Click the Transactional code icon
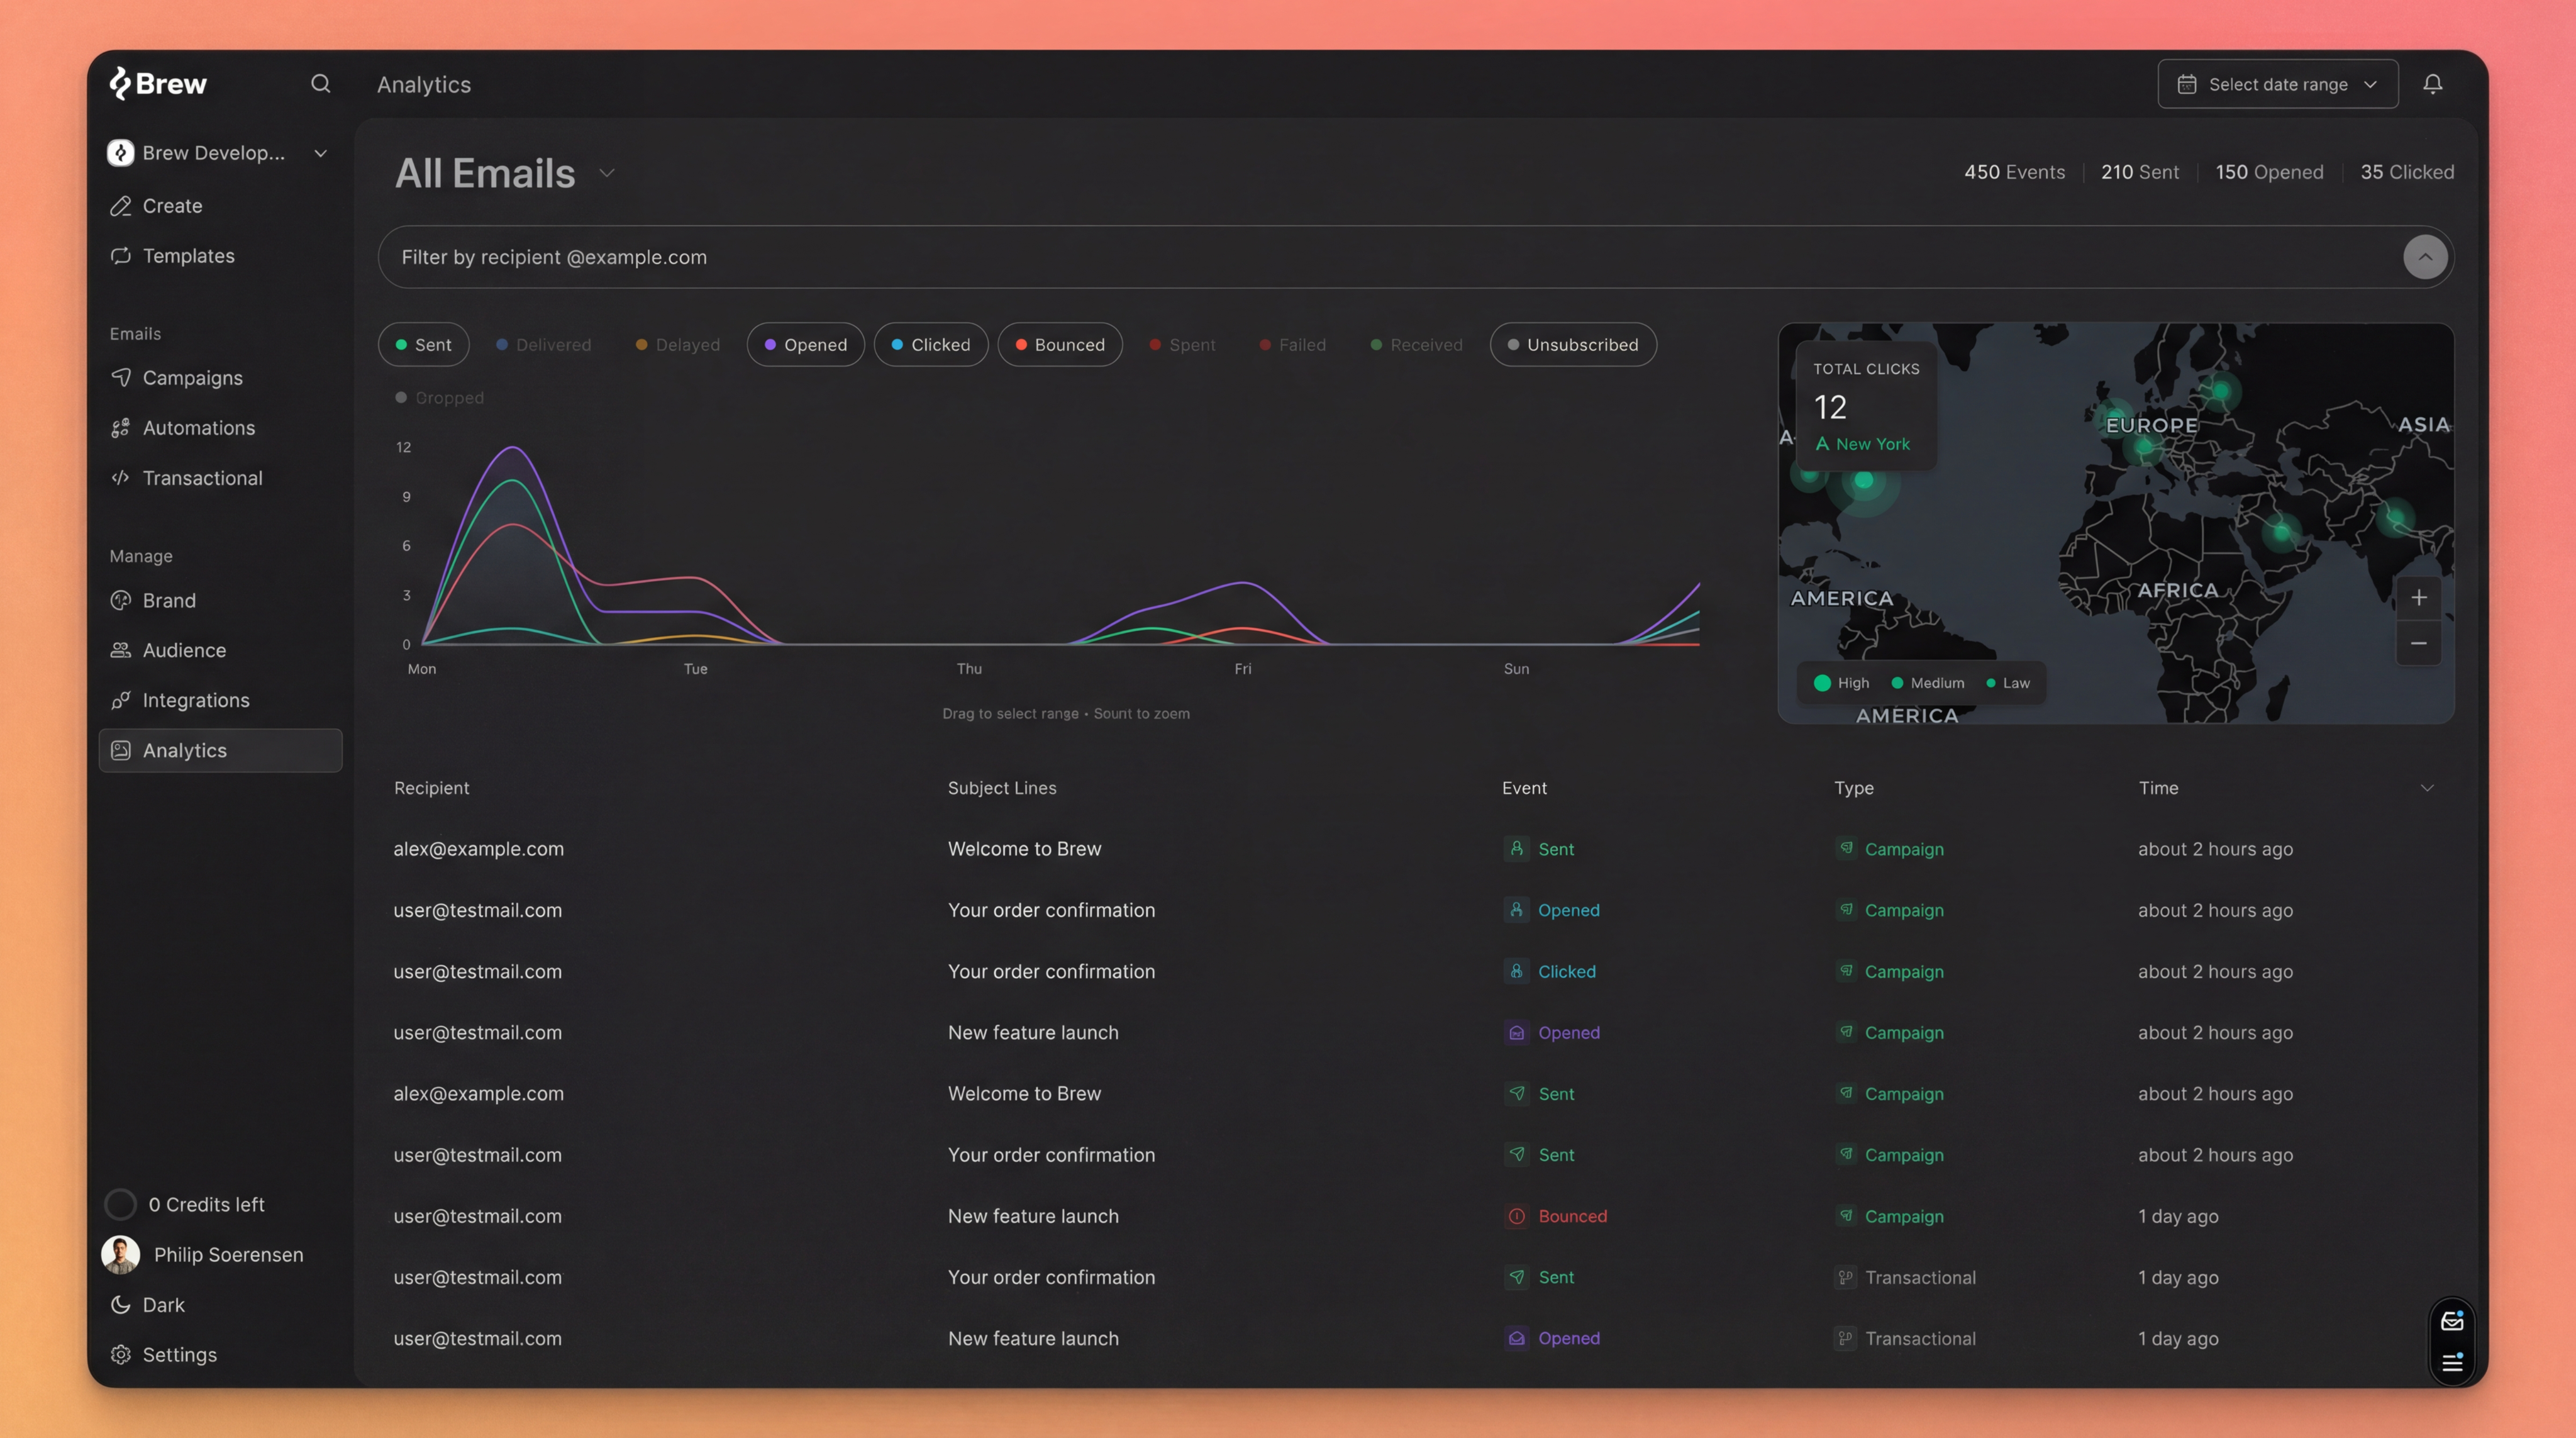Screen dimensions: 2576x1438 pos(120,478)
